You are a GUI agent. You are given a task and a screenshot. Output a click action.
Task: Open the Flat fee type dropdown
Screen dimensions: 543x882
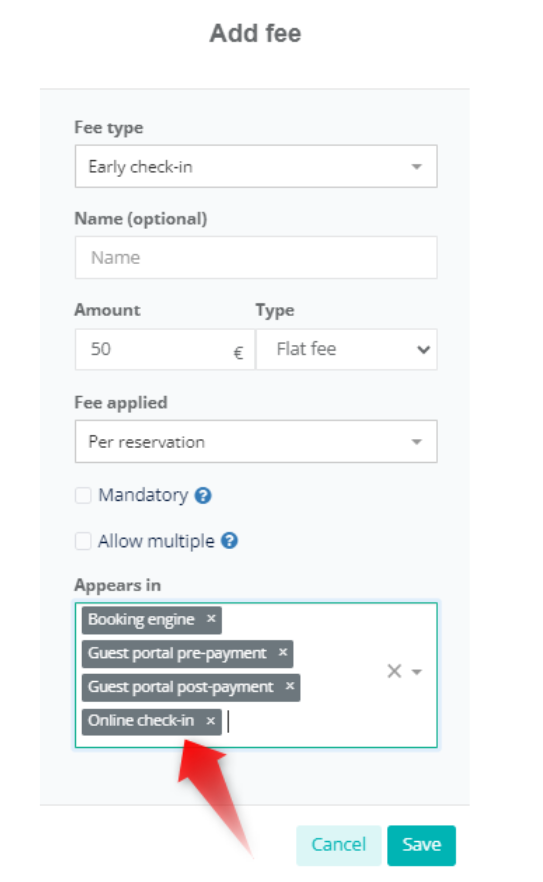pyautogui.click(x=347, y=349)
